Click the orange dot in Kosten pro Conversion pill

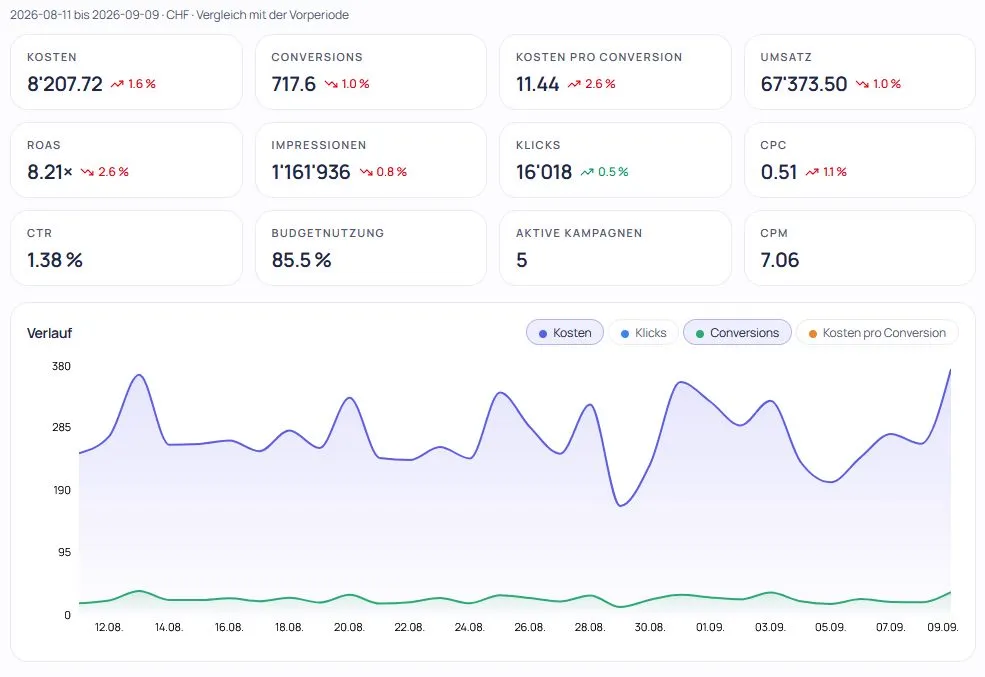(812, 334)
